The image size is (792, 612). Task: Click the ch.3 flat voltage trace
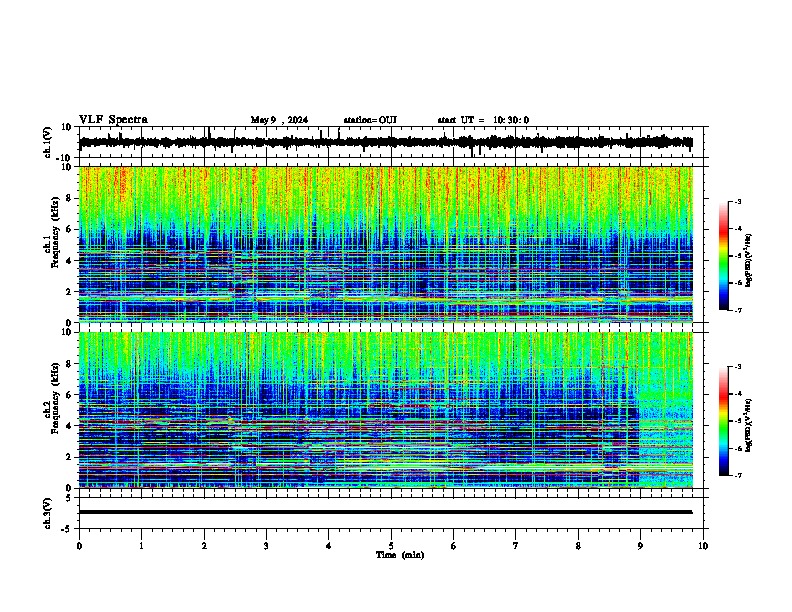pos(386,512)
